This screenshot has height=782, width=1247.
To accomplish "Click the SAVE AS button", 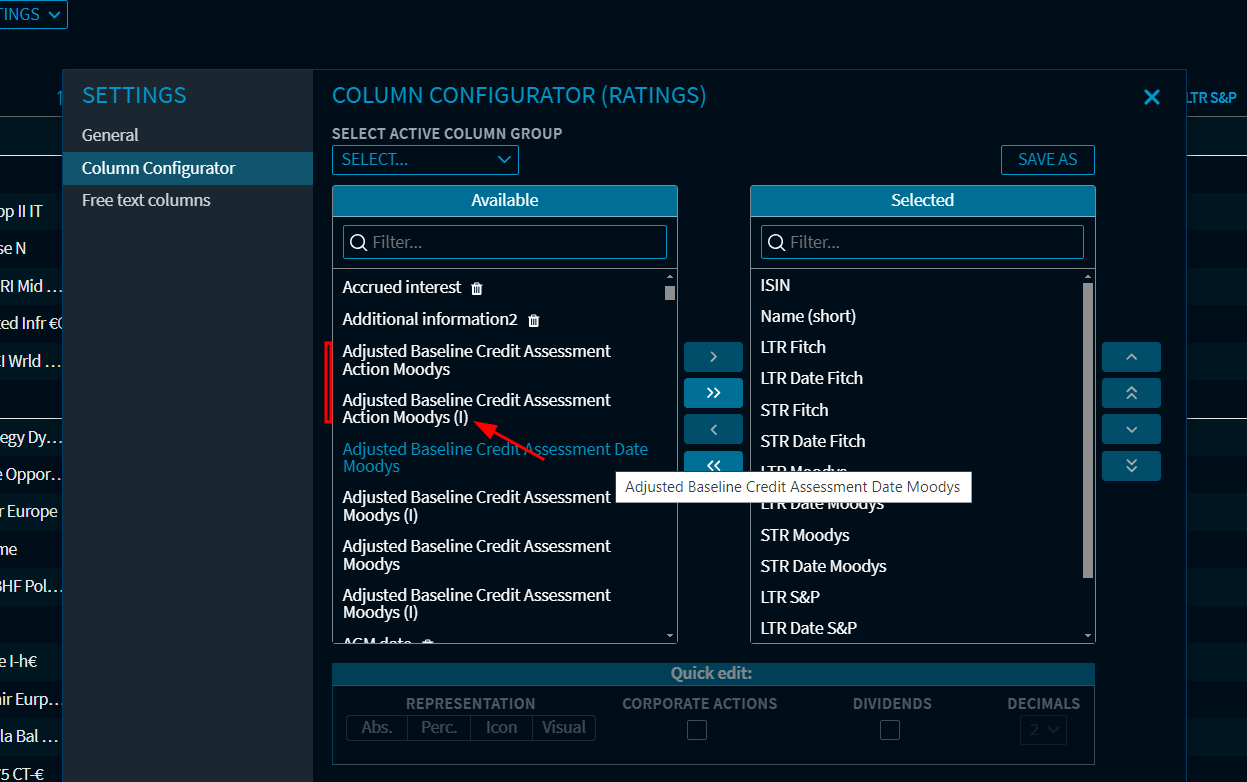I will (x=1047, y=159).
